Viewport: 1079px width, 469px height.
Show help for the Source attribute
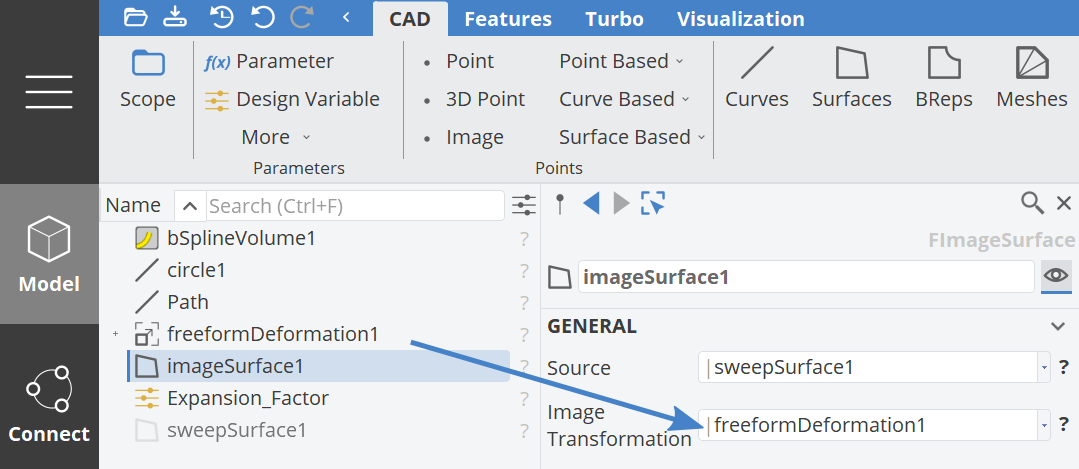(x=1064, y=367)
